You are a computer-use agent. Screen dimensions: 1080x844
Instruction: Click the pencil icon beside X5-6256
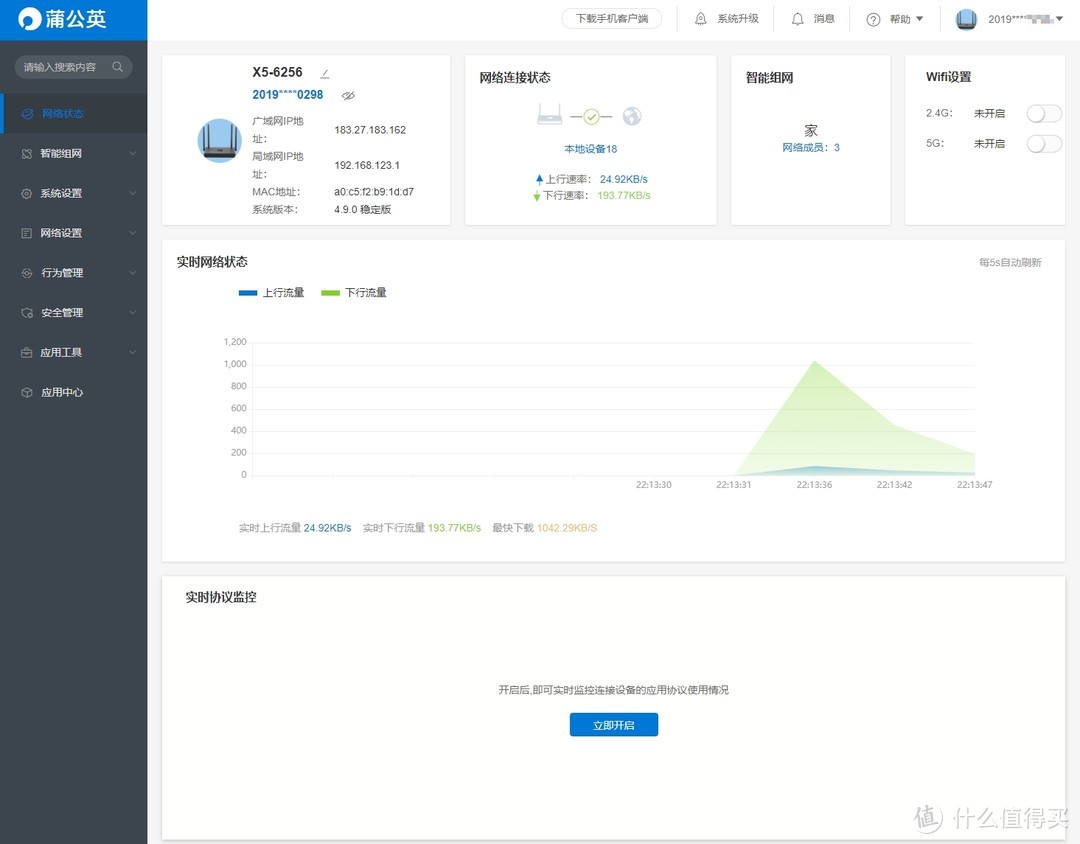[x=324, y=74]
